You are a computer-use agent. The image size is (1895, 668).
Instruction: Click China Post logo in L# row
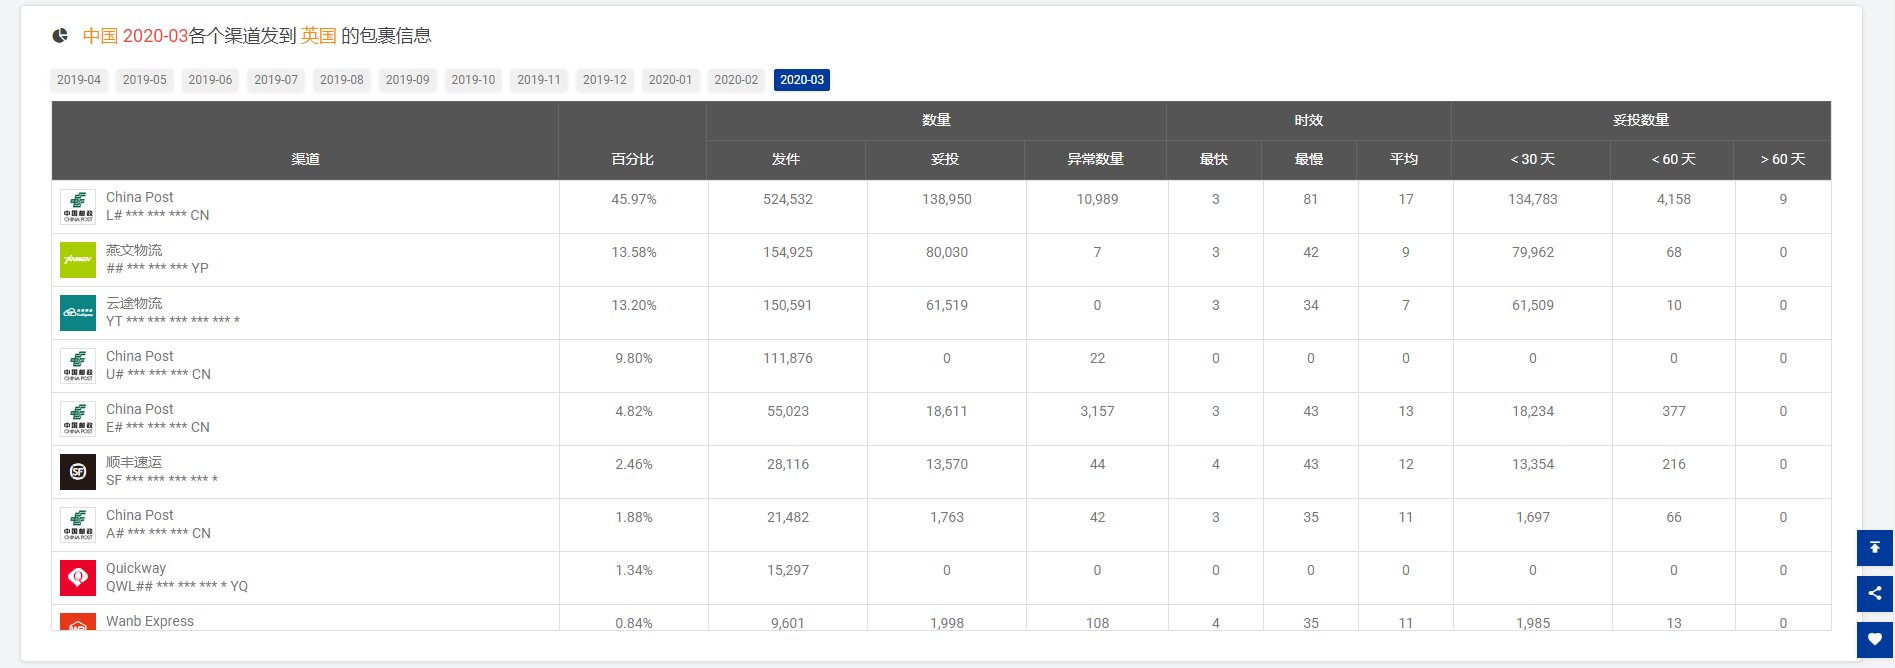[78, 207]
